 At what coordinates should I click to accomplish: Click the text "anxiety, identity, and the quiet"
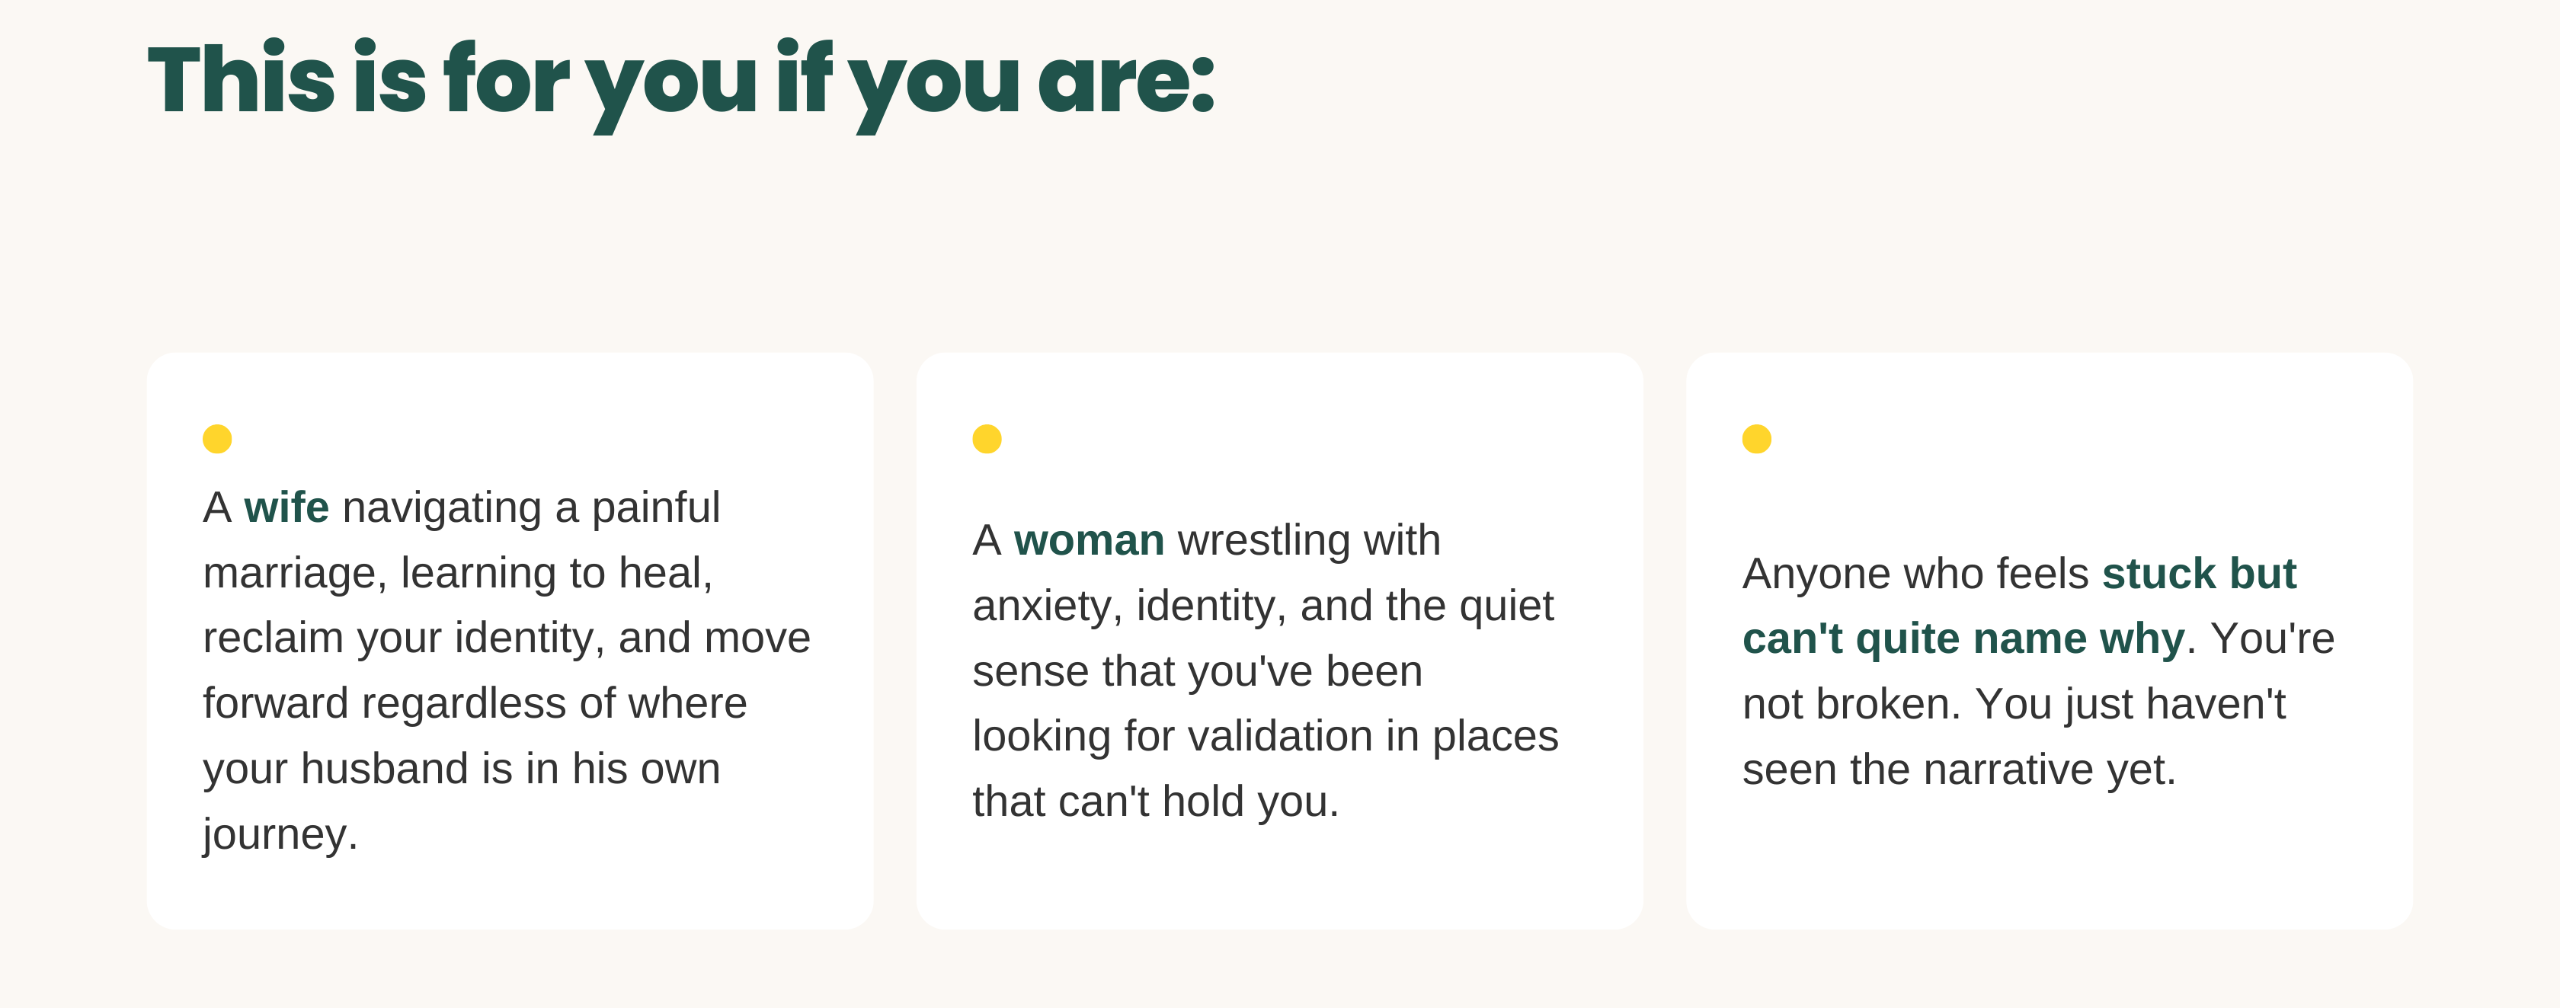click(x=1263, y=607)
